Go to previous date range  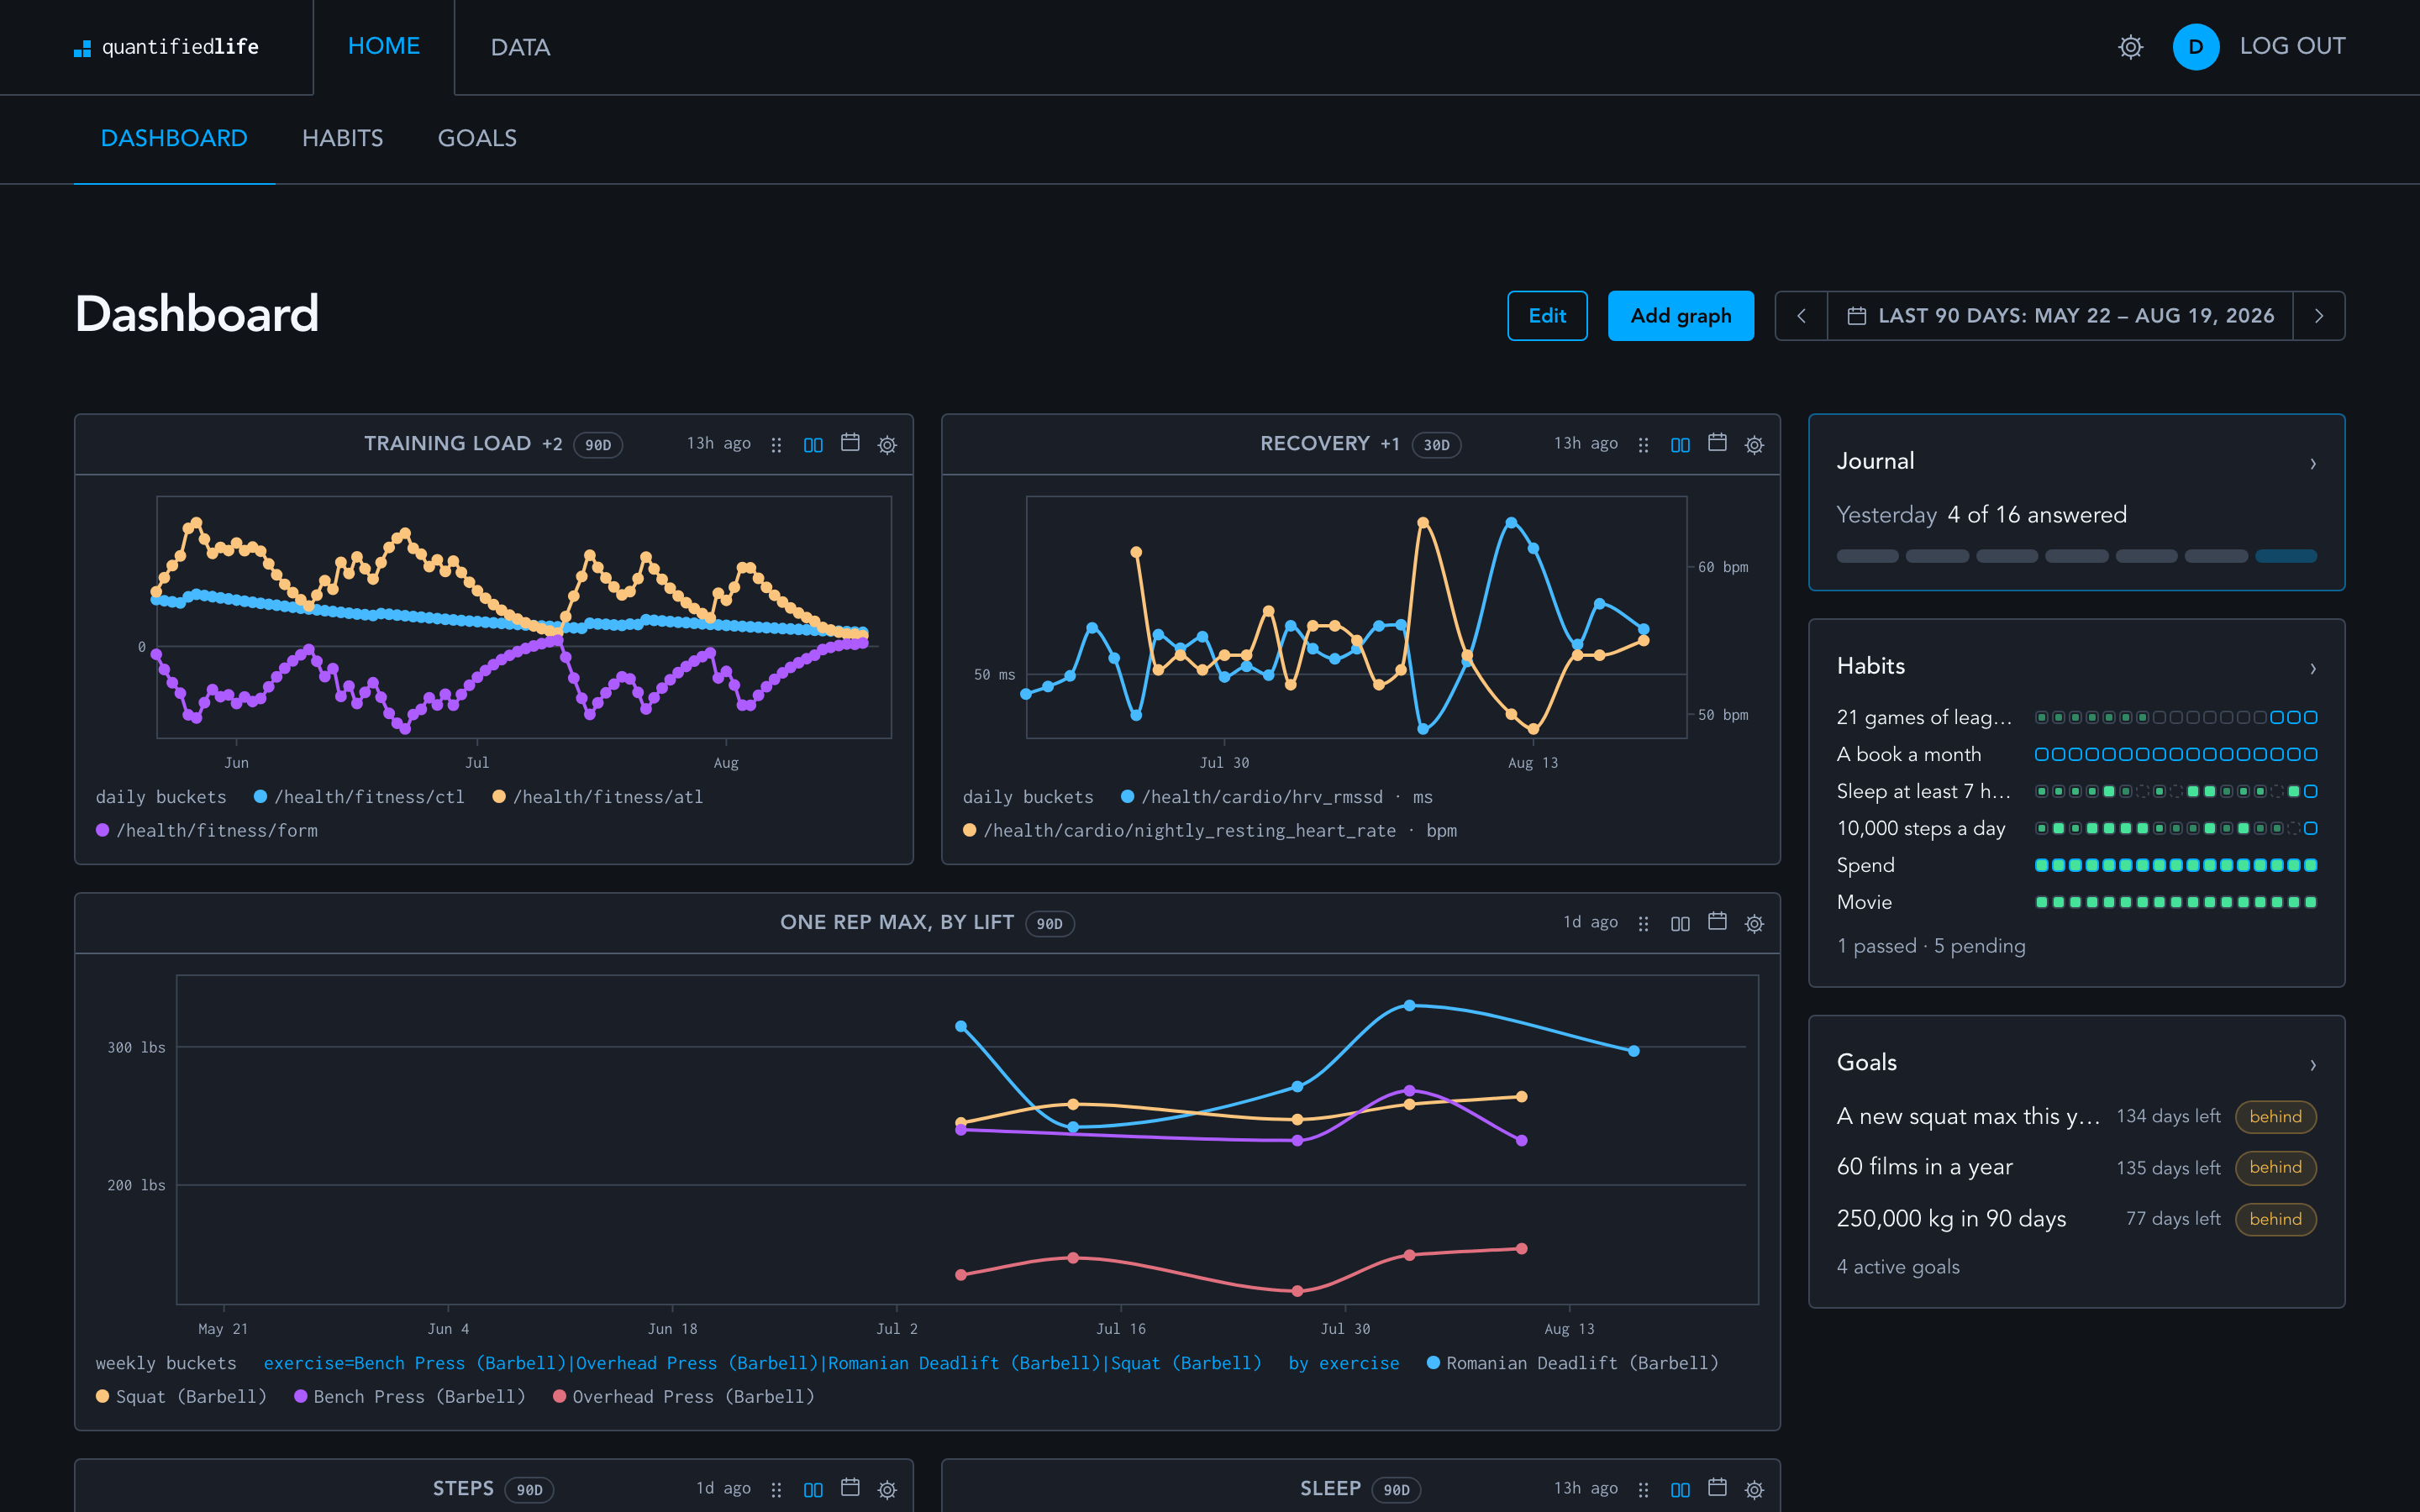[x=1801, y=316]
